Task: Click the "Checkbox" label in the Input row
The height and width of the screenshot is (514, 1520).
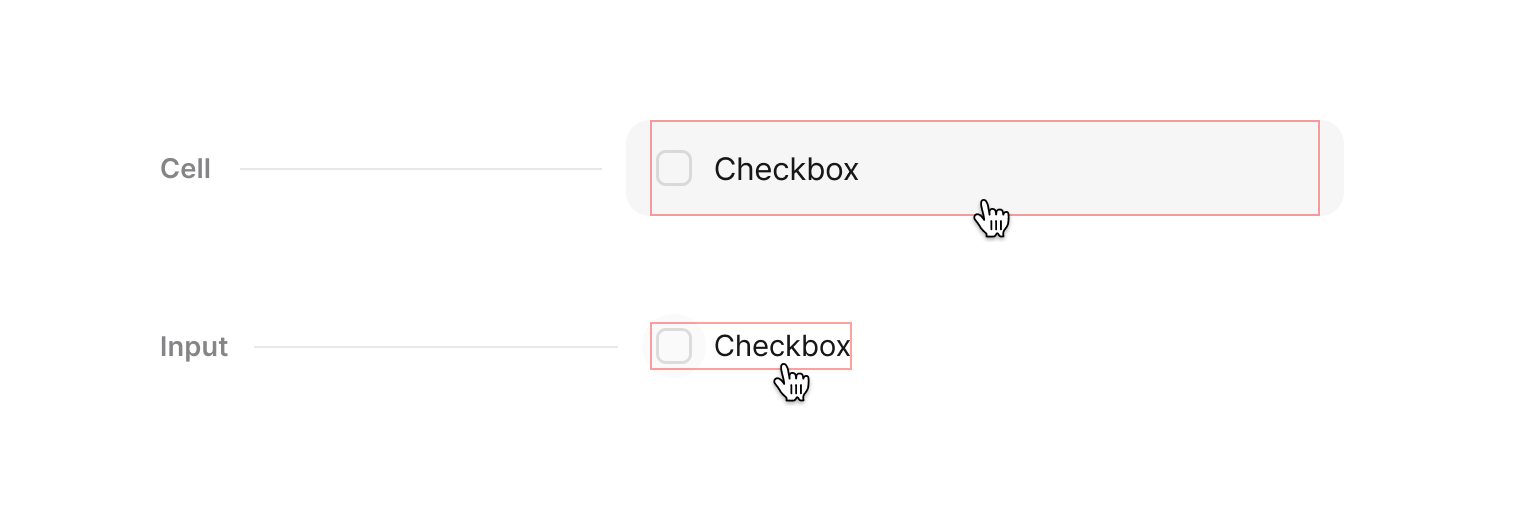Action: coord(782,346)
